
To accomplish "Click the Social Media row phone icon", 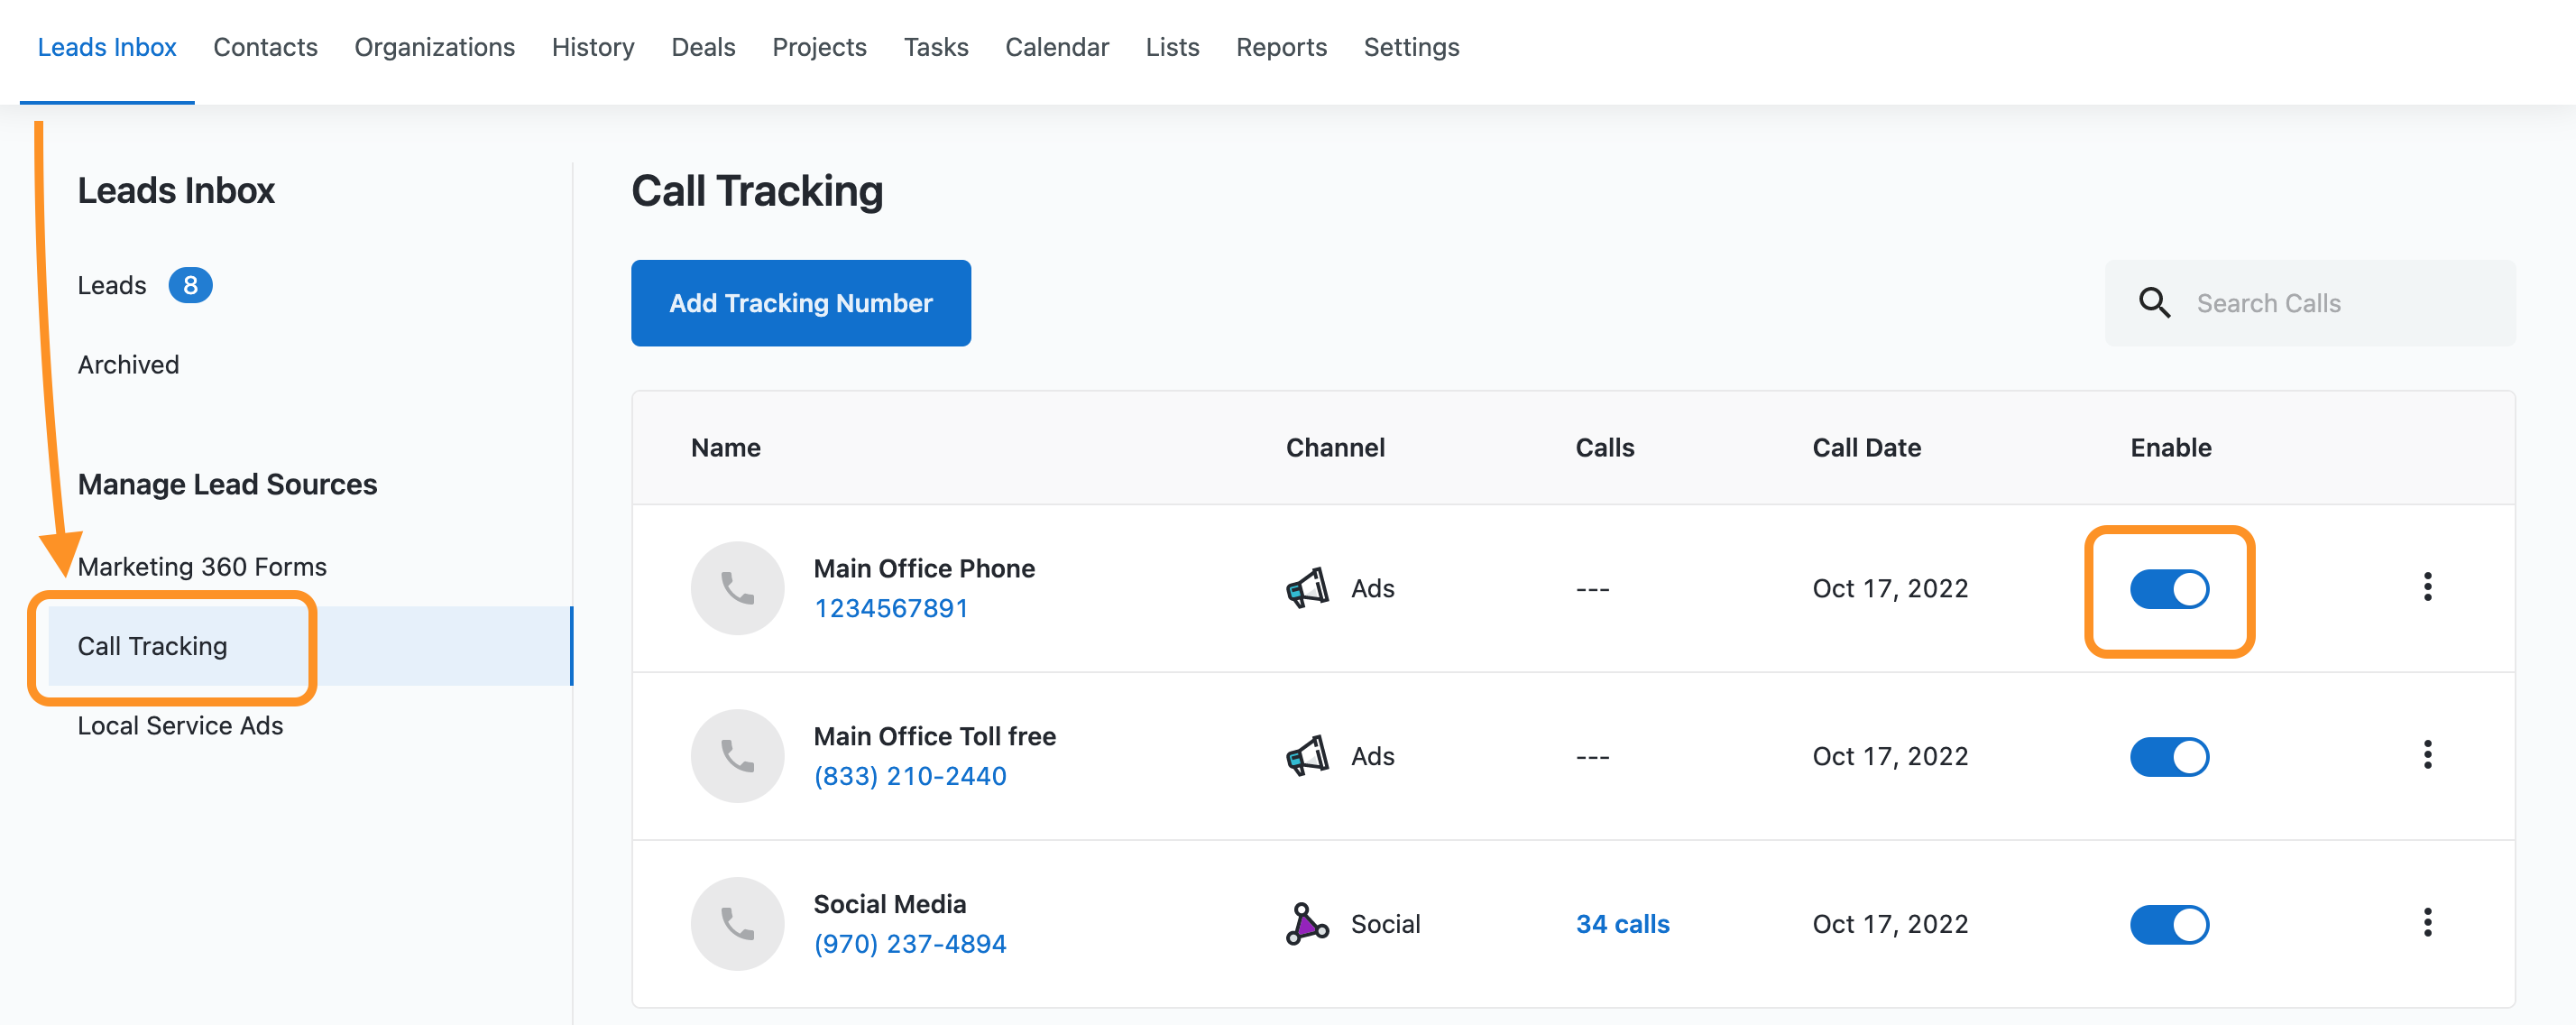I will point(737,923).
